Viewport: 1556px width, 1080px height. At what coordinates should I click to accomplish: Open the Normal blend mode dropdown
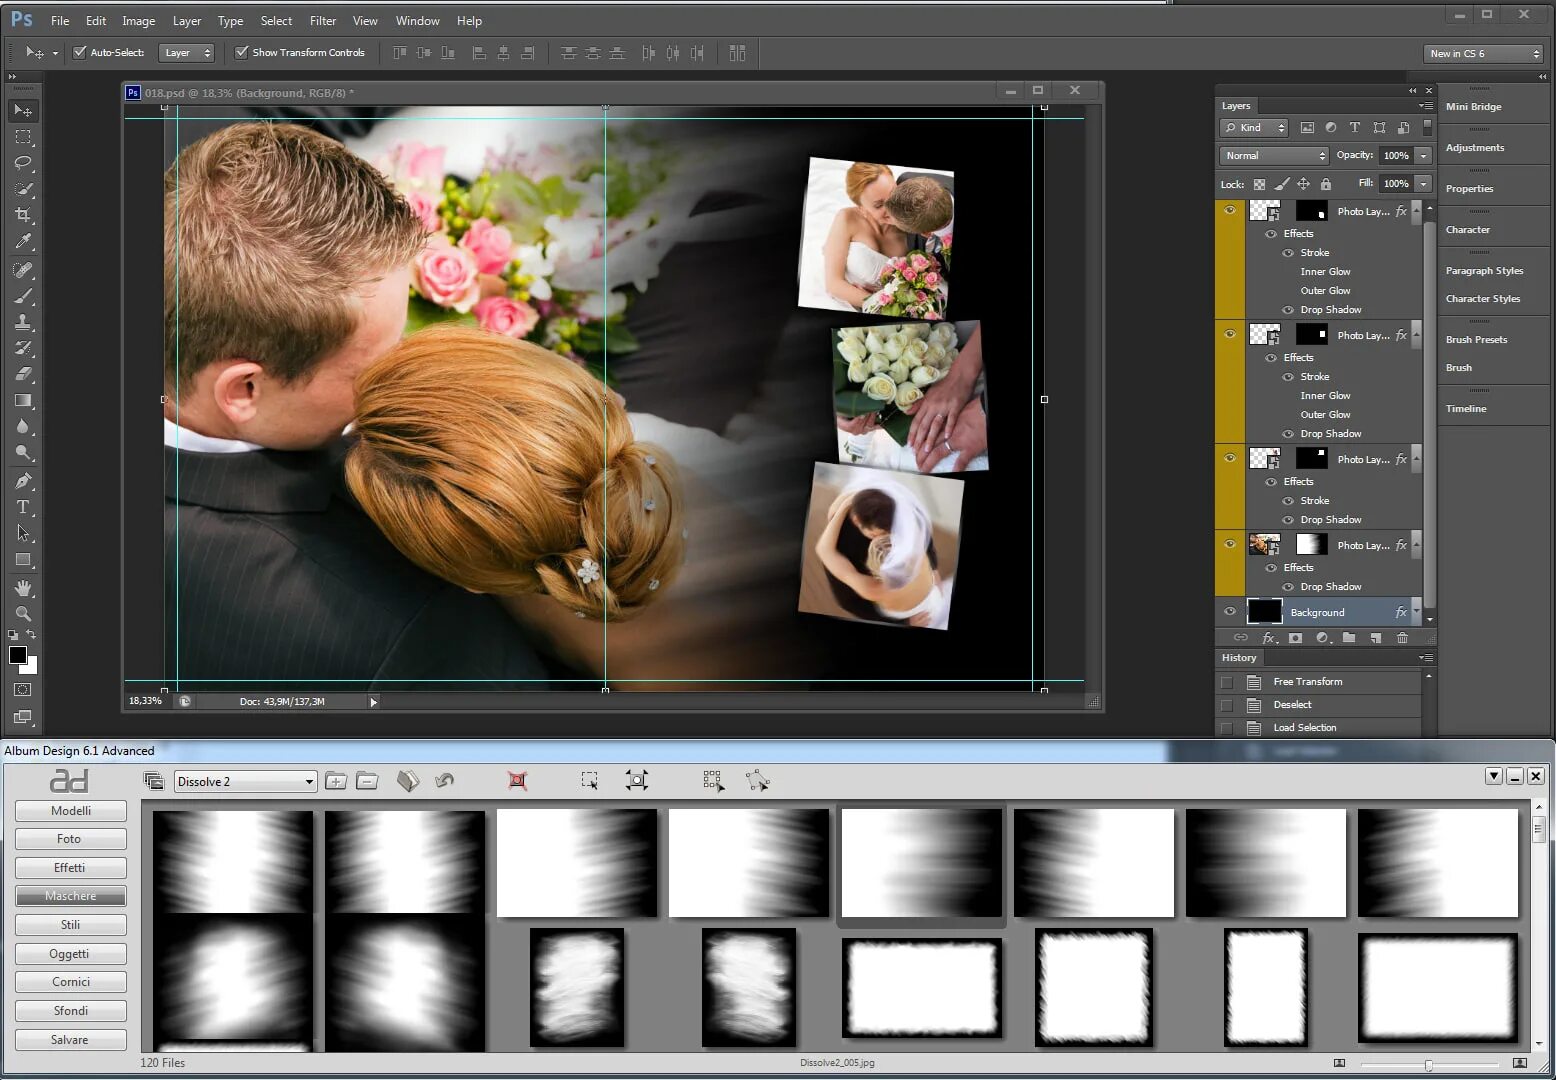[1274, 156]
